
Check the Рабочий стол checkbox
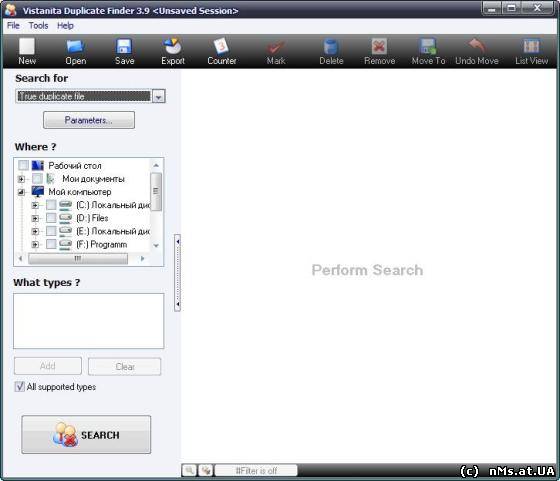(24, 165)
